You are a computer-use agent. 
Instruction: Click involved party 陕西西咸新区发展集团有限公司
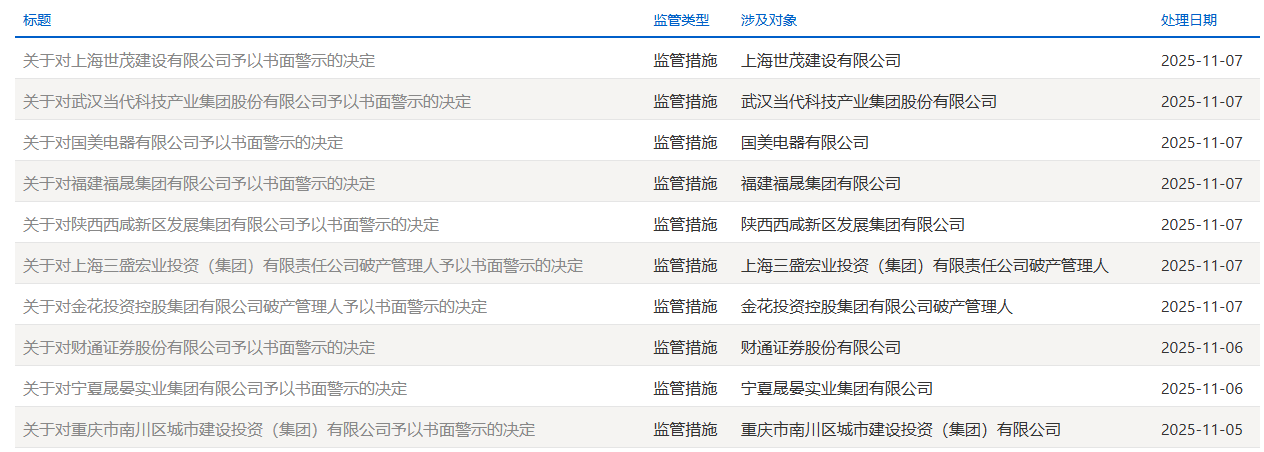(853, 224)
